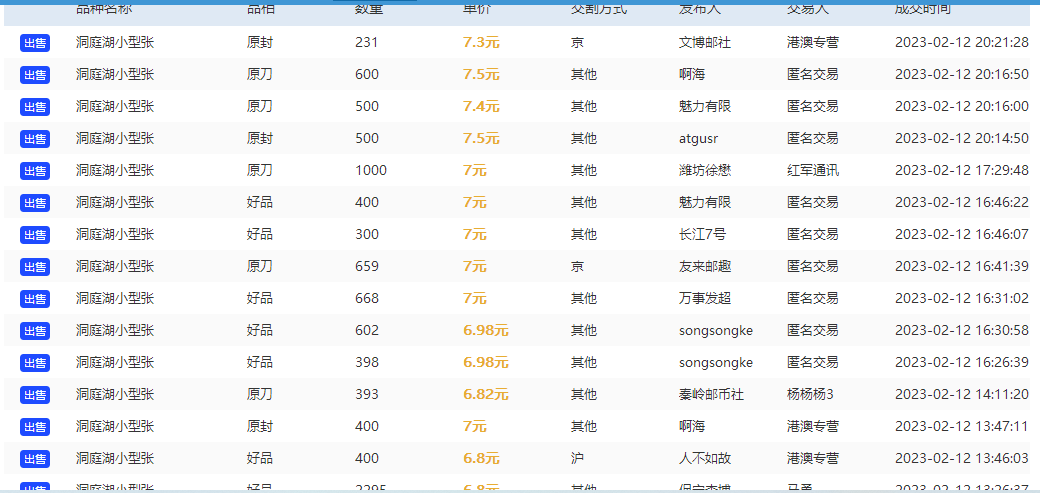Image resolution: width=1040 pixels, height=493 pixels.
Task: Select publisher atgusr
Action: (698, 139)
